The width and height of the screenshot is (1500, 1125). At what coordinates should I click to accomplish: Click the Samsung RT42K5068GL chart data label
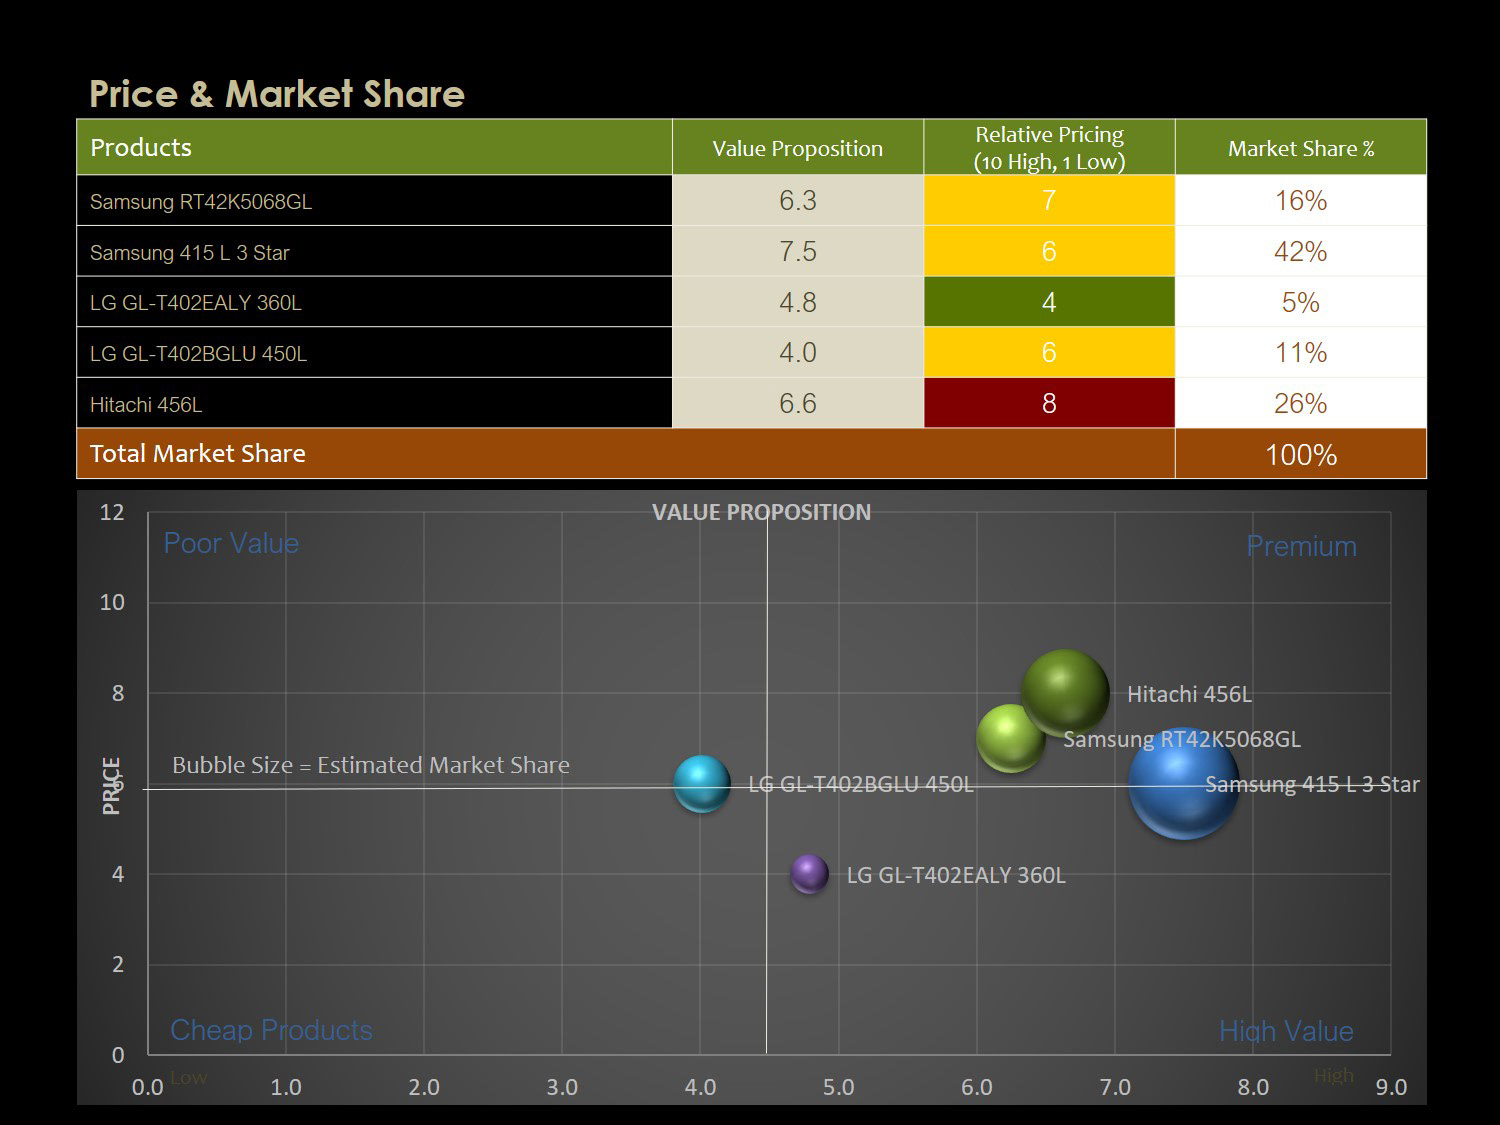tap(1182, 739)
